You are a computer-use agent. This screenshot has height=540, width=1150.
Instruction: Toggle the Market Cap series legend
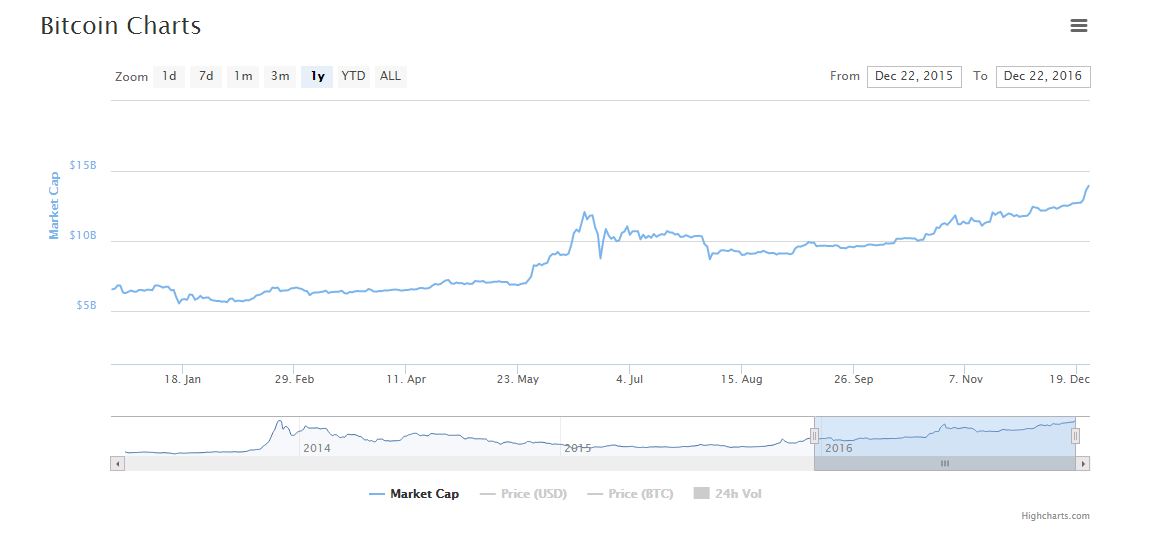point(414,494)
